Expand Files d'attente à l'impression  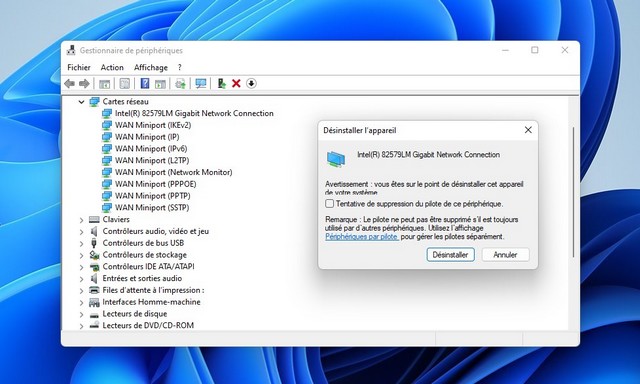81,291
